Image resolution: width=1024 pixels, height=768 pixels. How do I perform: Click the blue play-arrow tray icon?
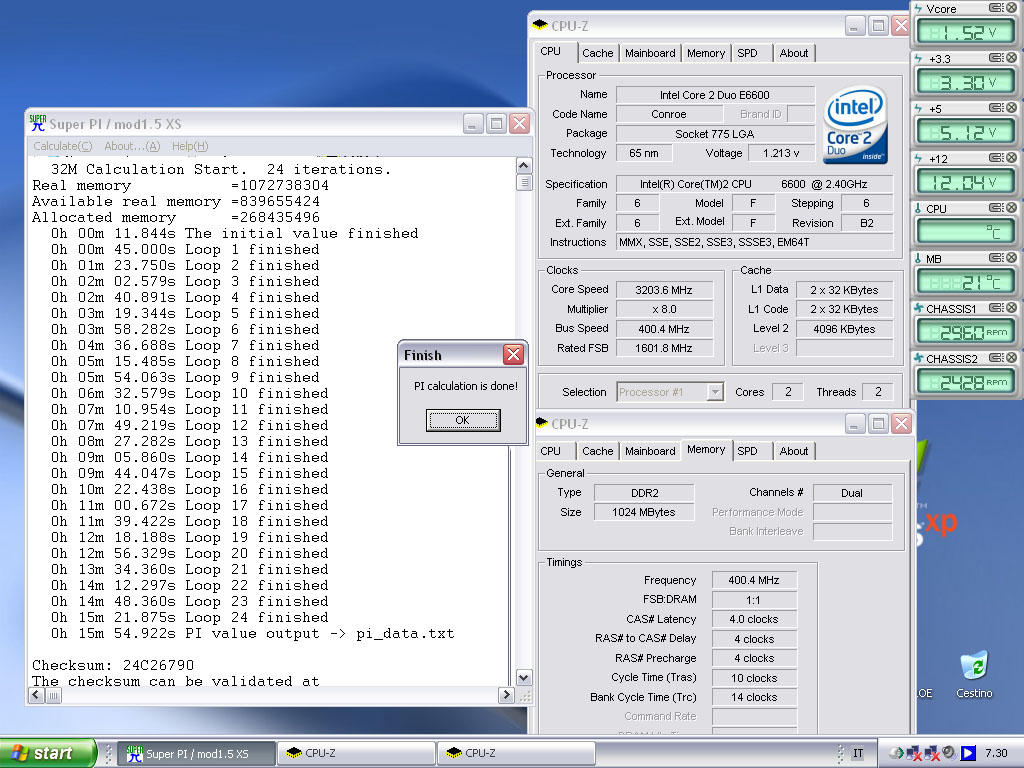point(968,753)
